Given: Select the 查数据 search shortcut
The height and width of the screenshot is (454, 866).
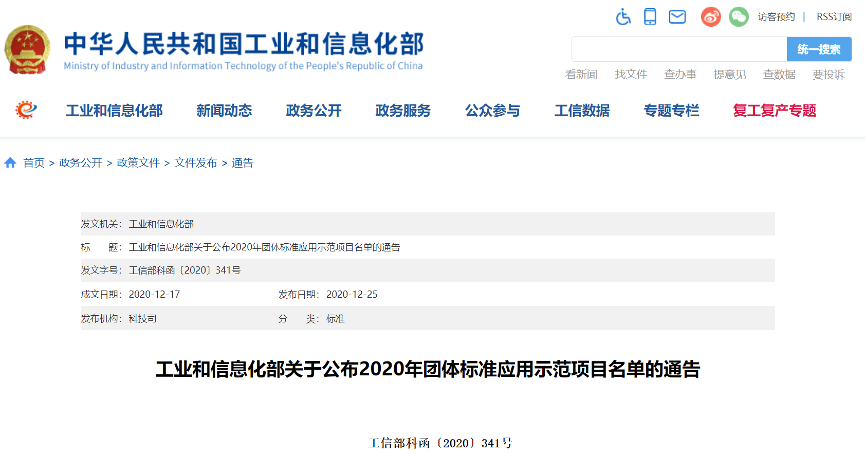Looking at the screenshot, I should tap(779, 75).
